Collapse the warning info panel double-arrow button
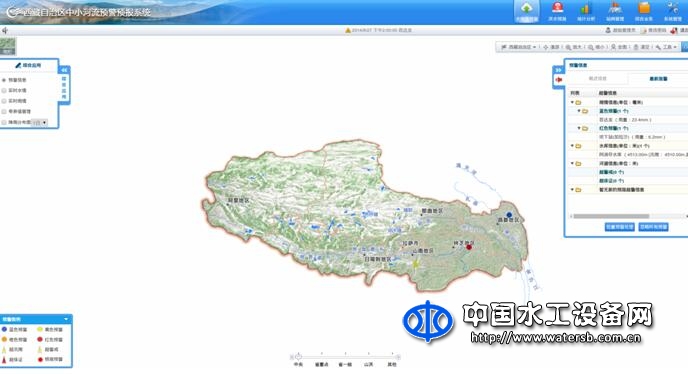 [x=558, y=70]
